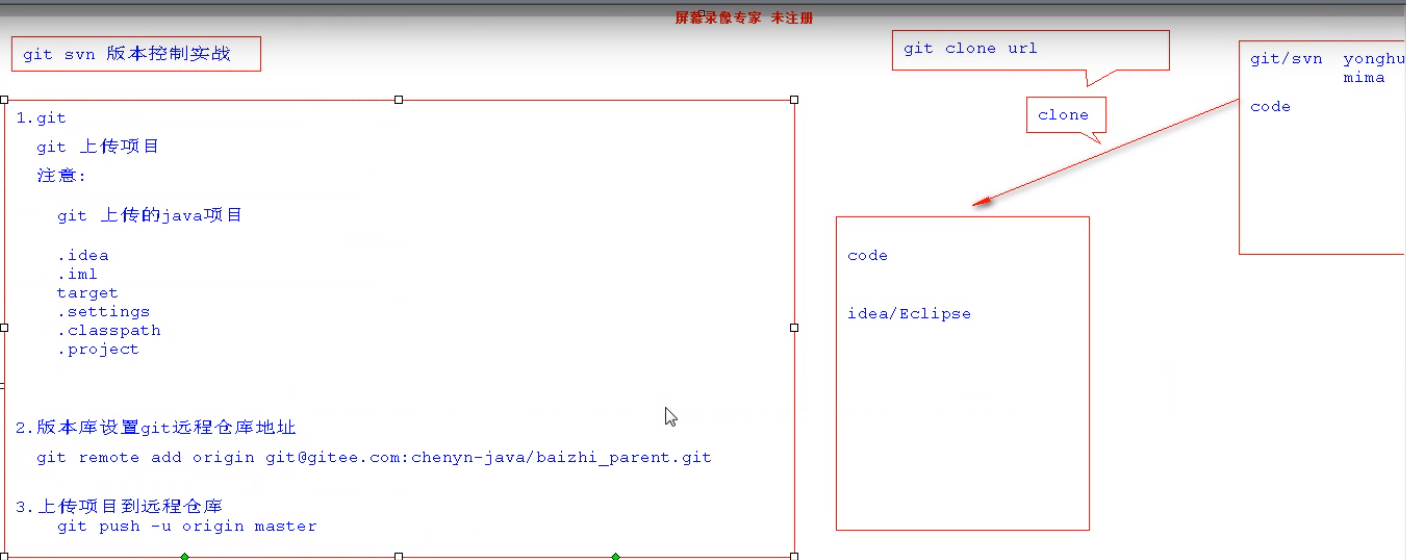
Task: Click the "mima" text
Action: pyautogui.click(x=1364, y=78)
